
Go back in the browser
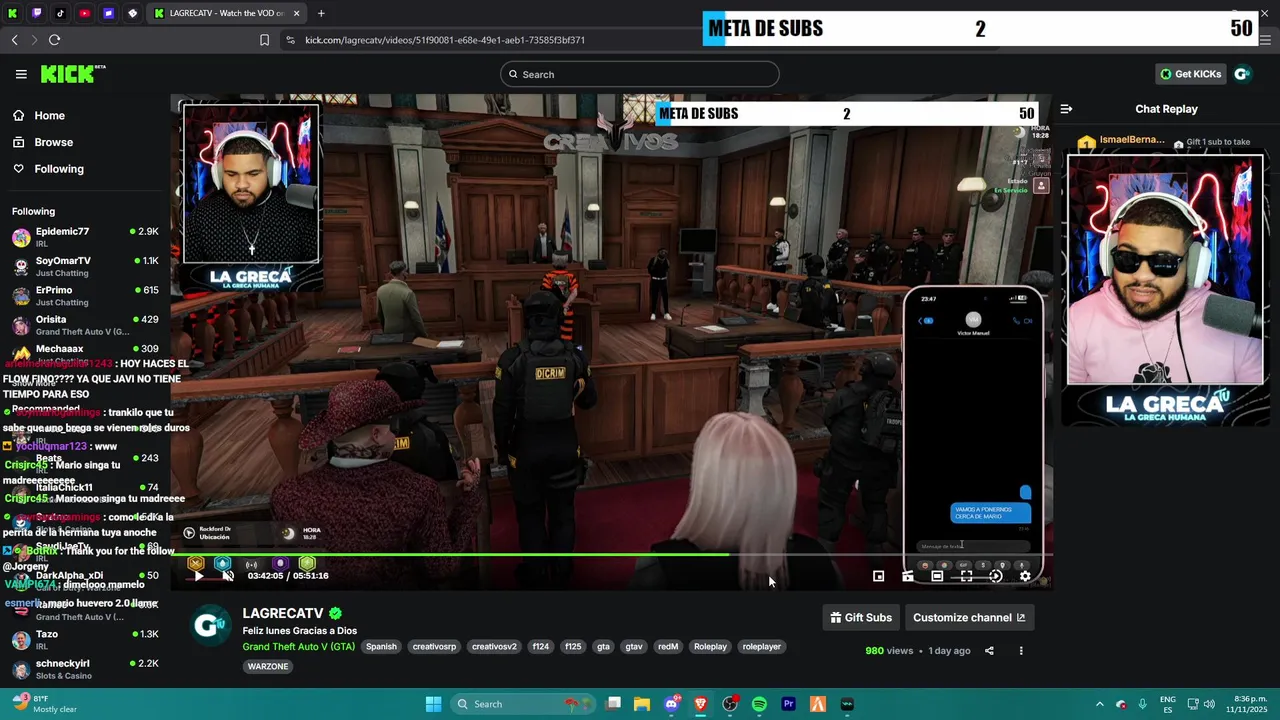14,40
